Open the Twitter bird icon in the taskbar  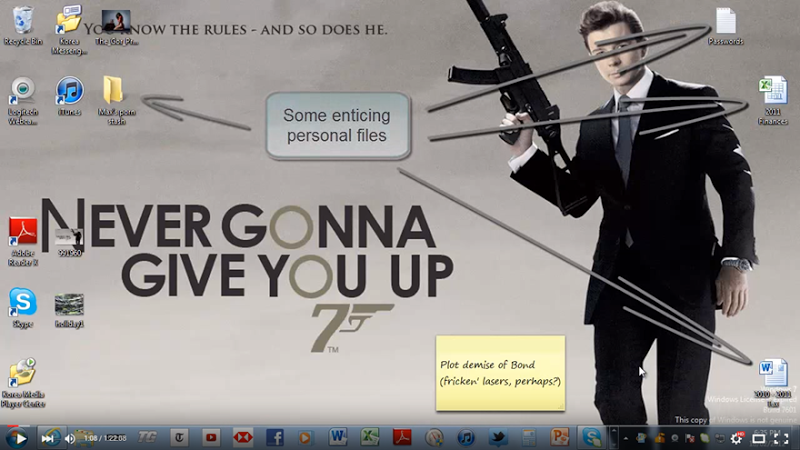pyautogui.click(x=498, y=438)
